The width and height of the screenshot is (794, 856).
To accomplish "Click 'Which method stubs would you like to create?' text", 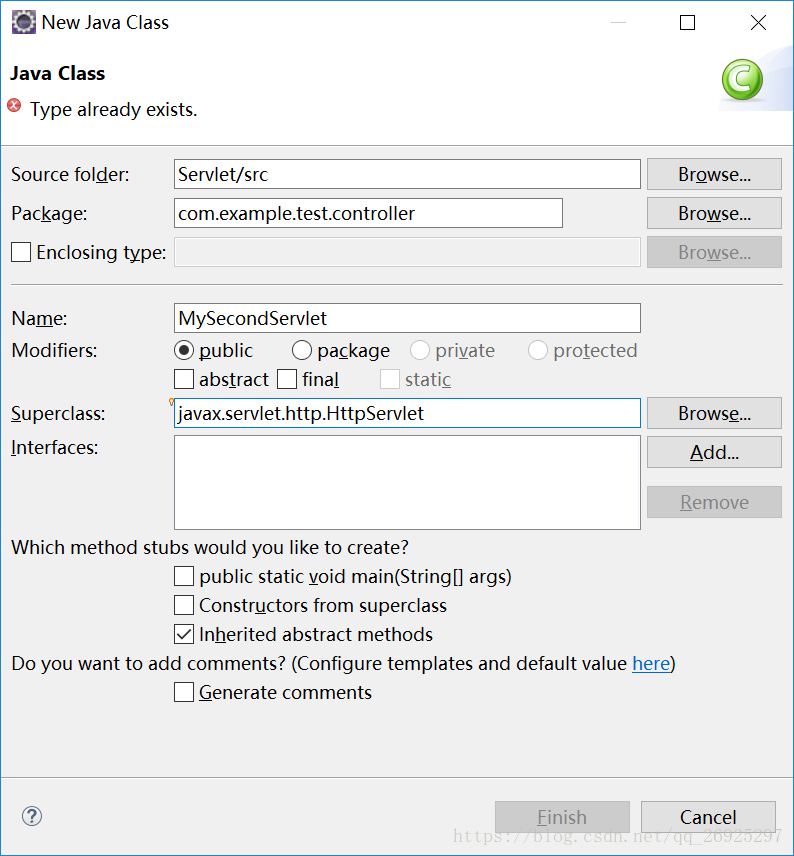I will point(210,548).
